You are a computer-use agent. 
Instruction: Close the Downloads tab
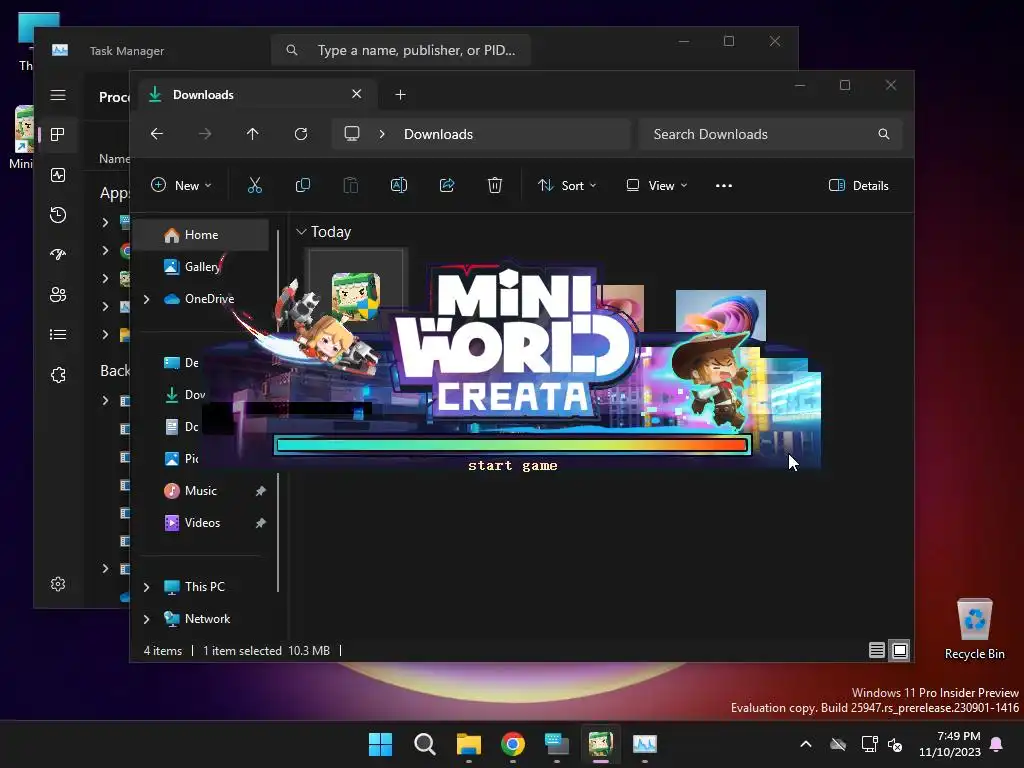(x=357, y=94)
